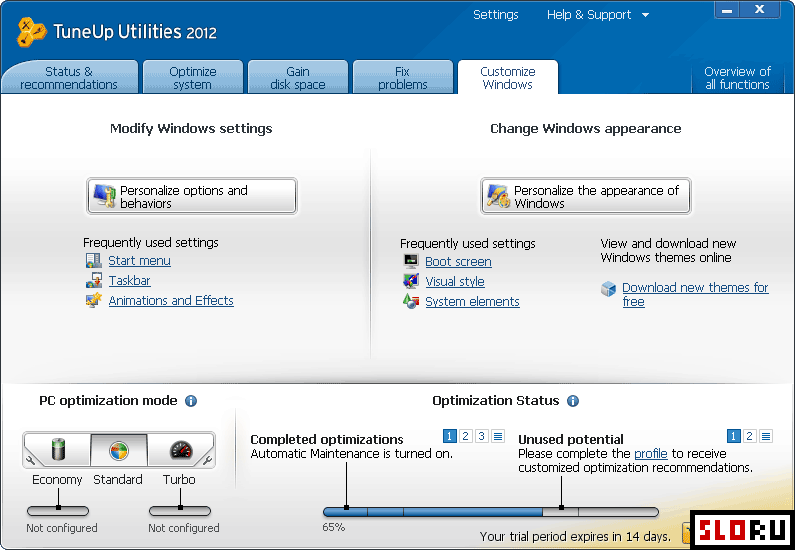Enable Economy mode
This screenshot has width=795, height=550.
58,450
